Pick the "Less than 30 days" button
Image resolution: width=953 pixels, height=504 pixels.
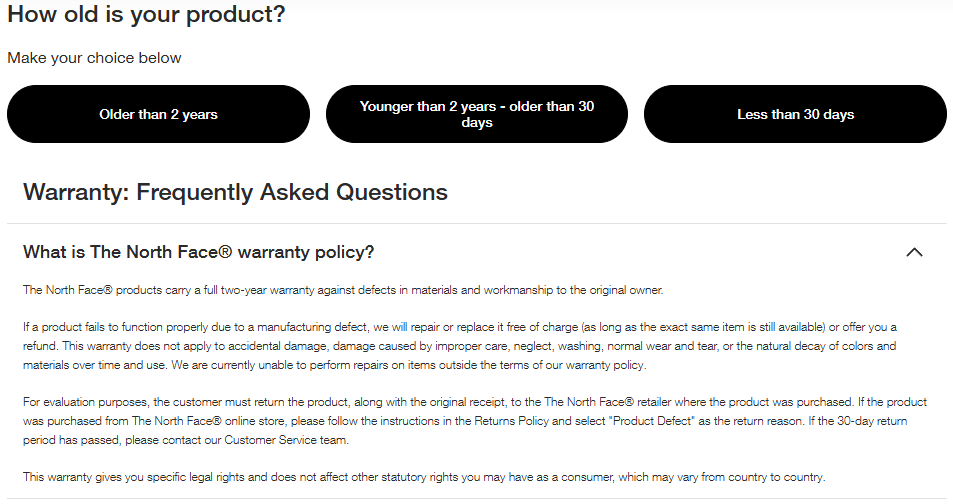click(795, 114)
